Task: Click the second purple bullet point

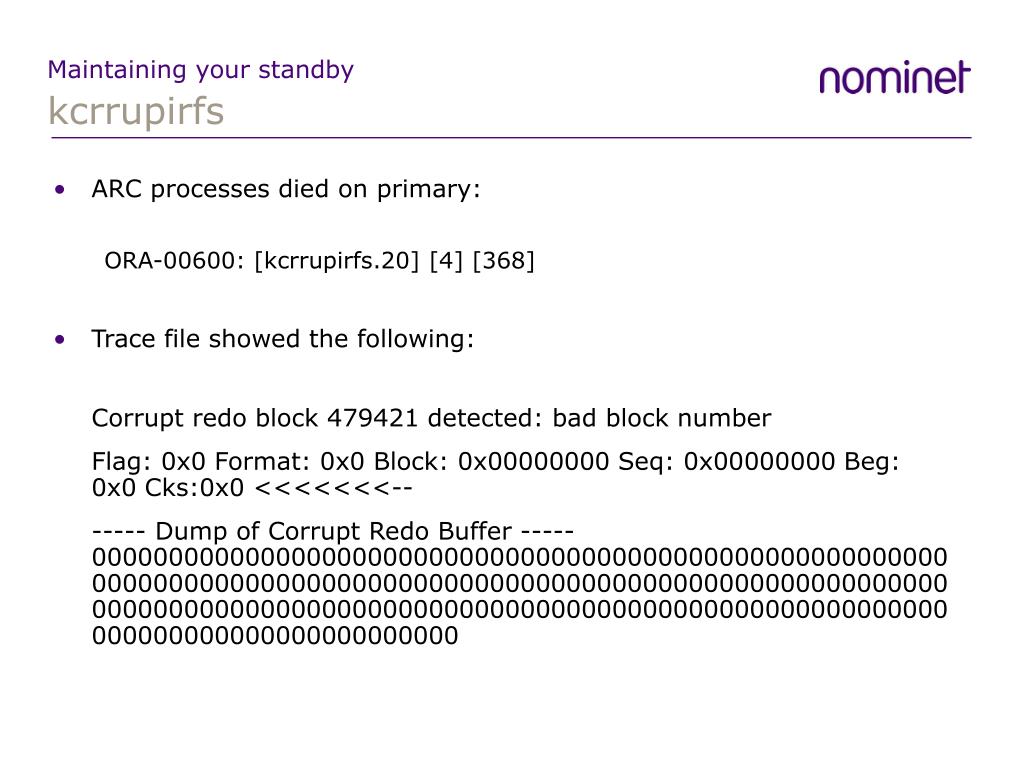Action: coord(60,340)
